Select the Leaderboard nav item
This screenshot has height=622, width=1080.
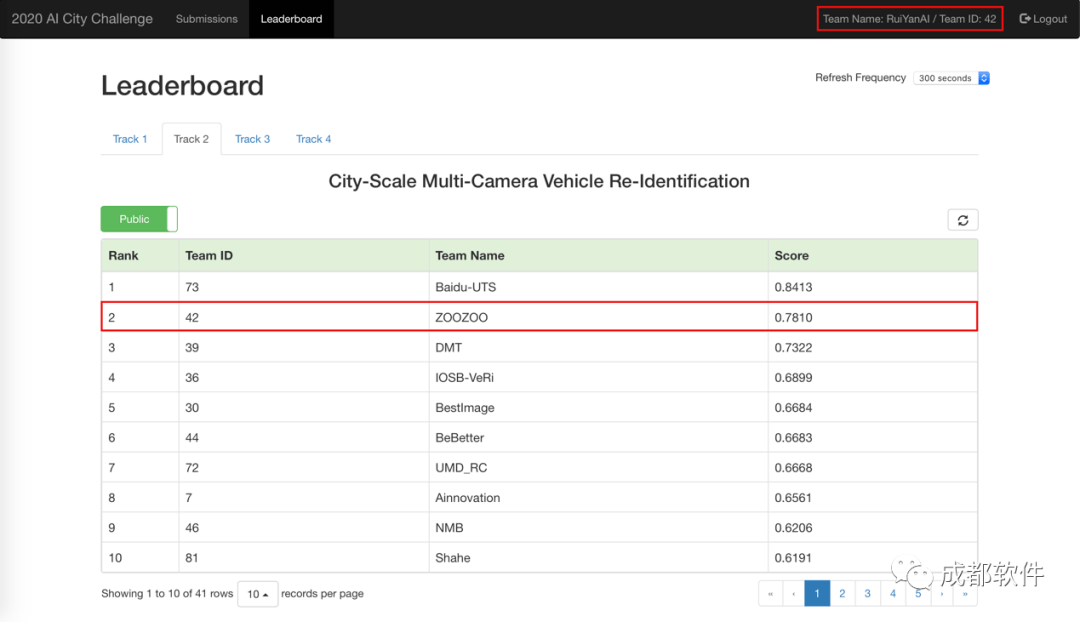[x=291, y=19]
